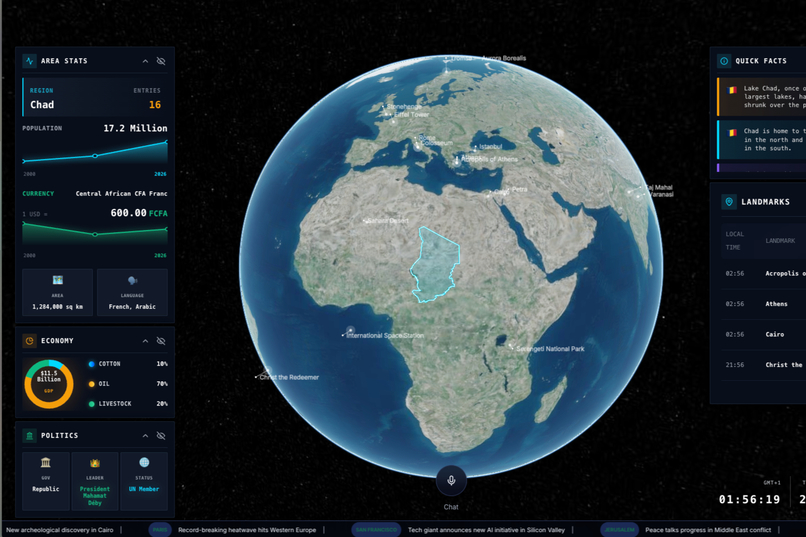Click the Area Stats pulse icon
Screen dimensions: 806x537
coord(29,61)
